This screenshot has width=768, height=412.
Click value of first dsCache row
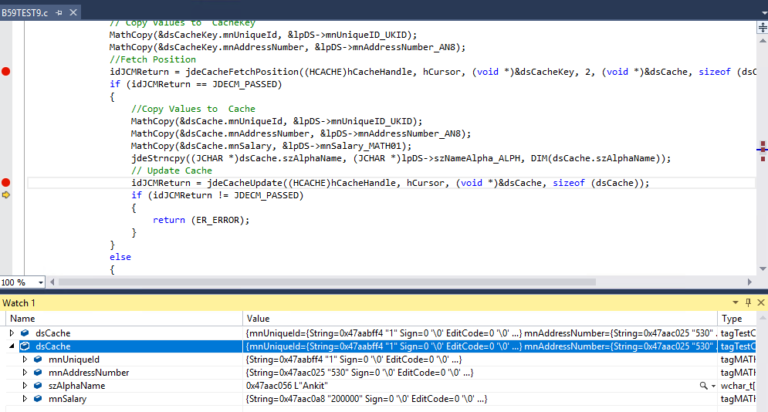point(480,333)
